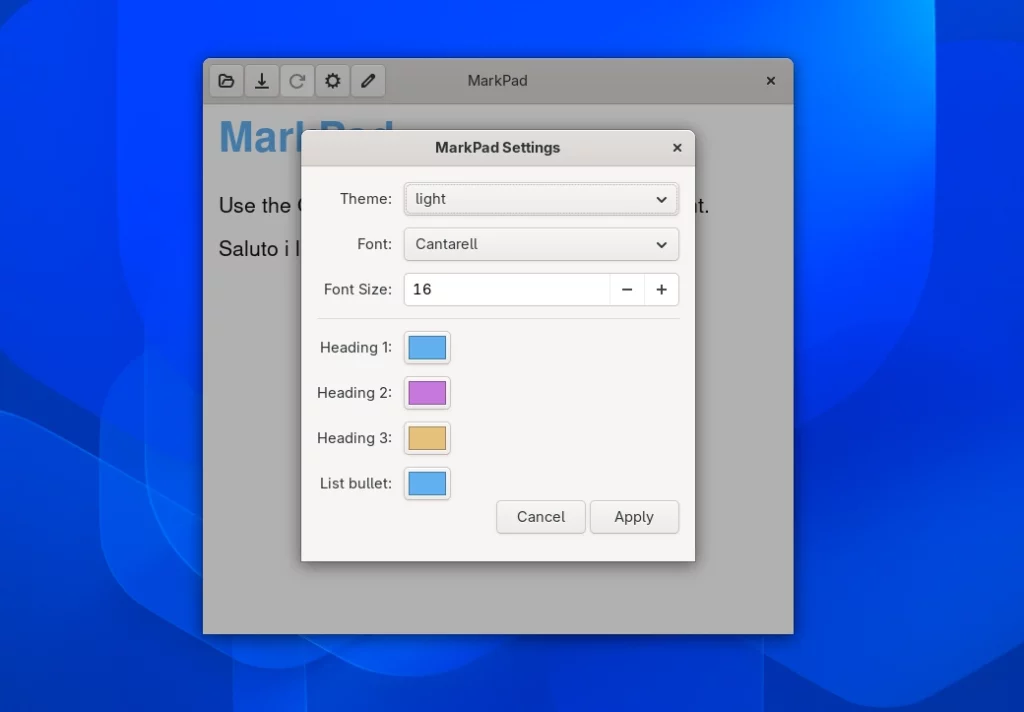Click the 'Heading 3:' label

(355, 438)
